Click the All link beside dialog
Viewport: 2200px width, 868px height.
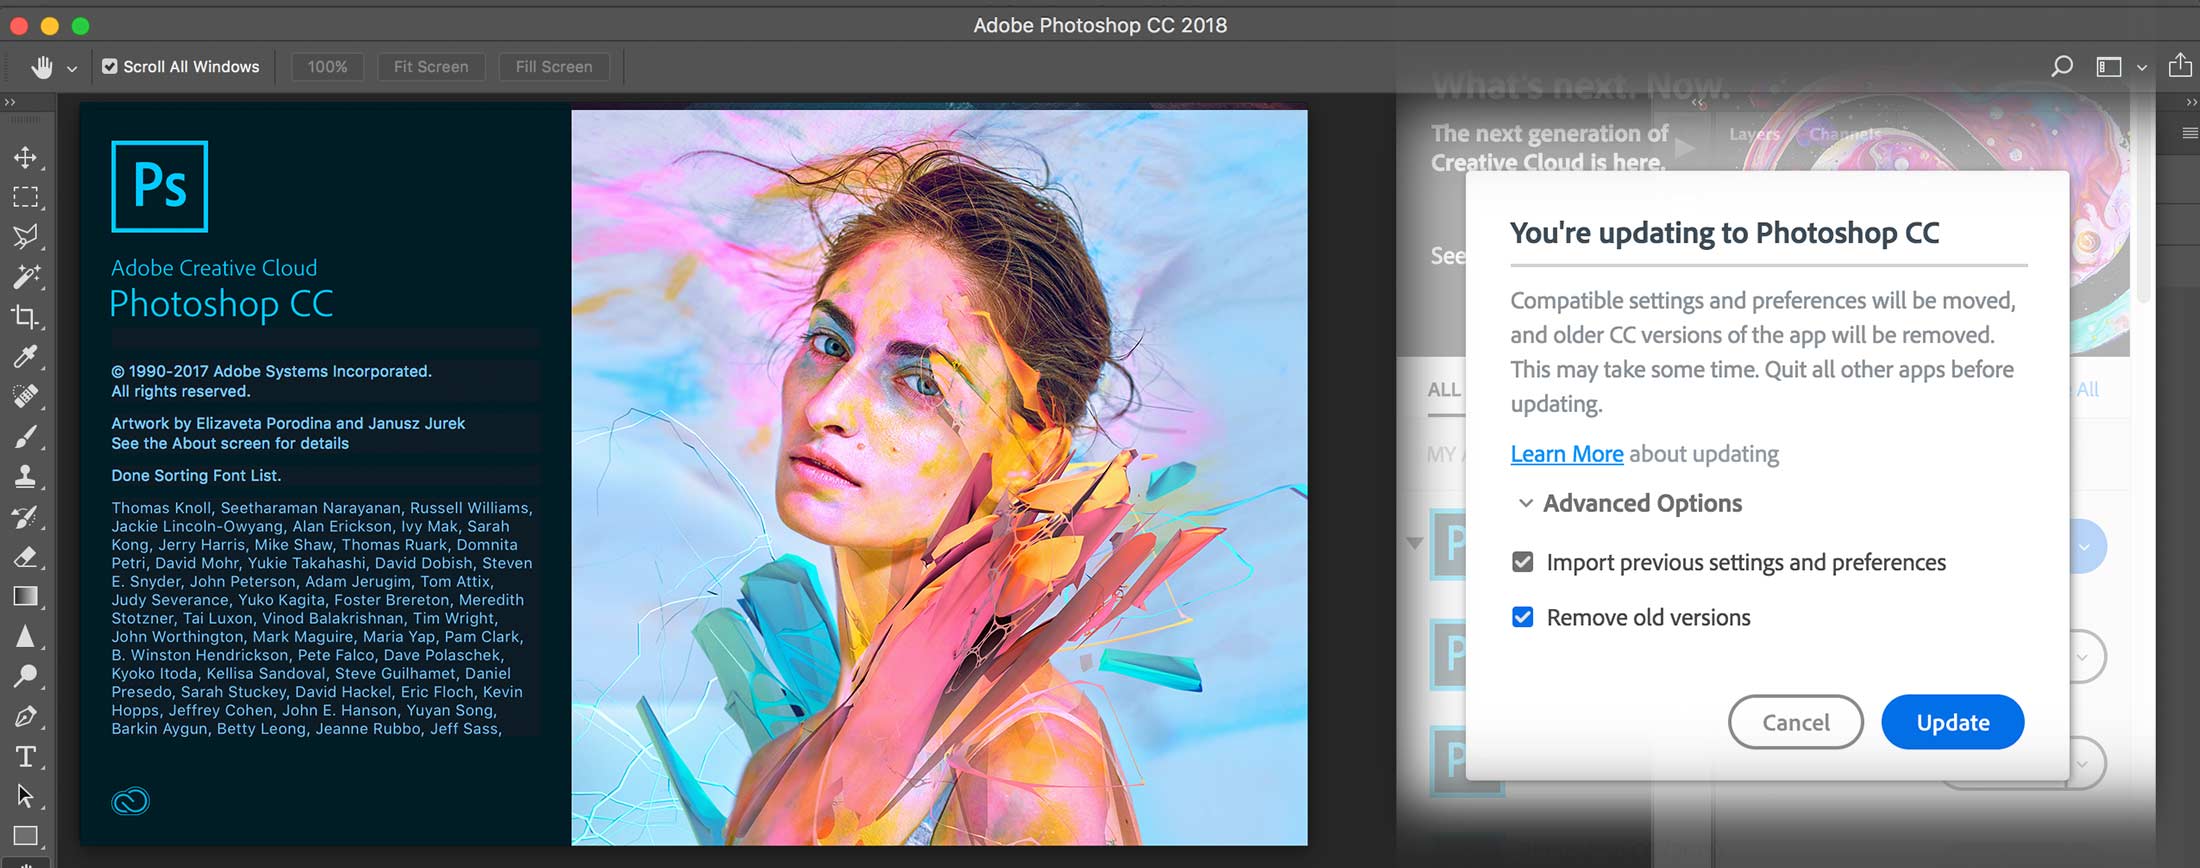pyautogui.click(x=2087, y=390)
